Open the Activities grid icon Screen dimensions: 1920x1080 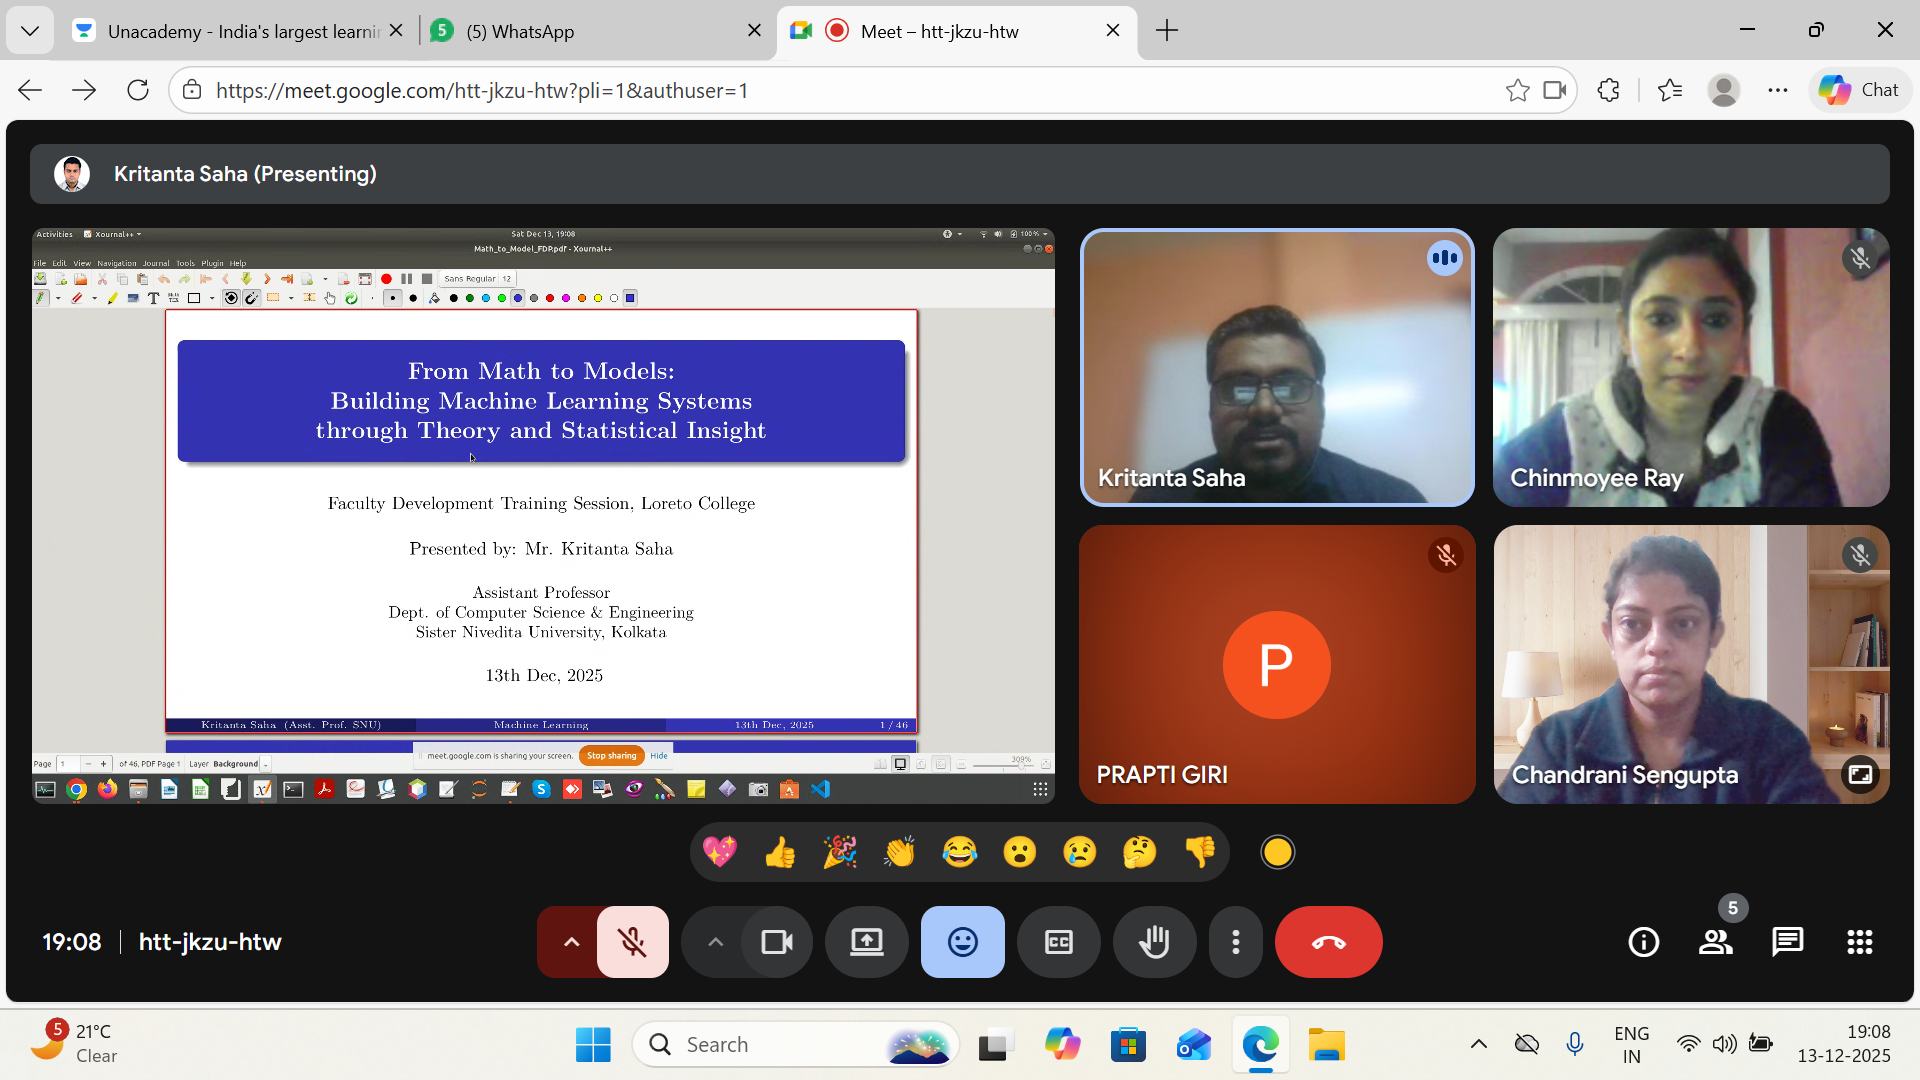[1859, 942]
